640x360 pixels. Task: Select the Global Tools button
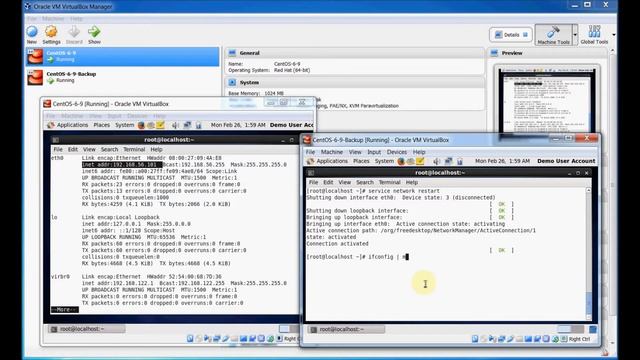pos(594,35)
